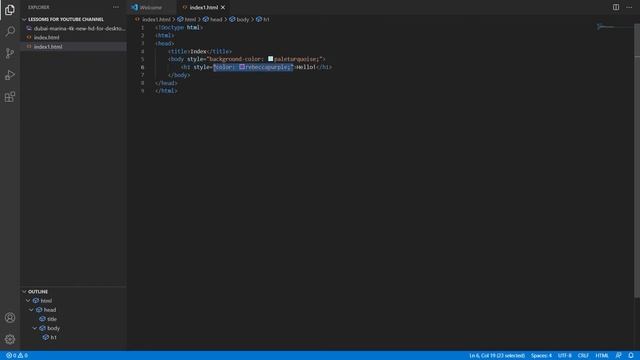
Task: Open Explorer views and more actions ellipsis
Action: [116, 7]
